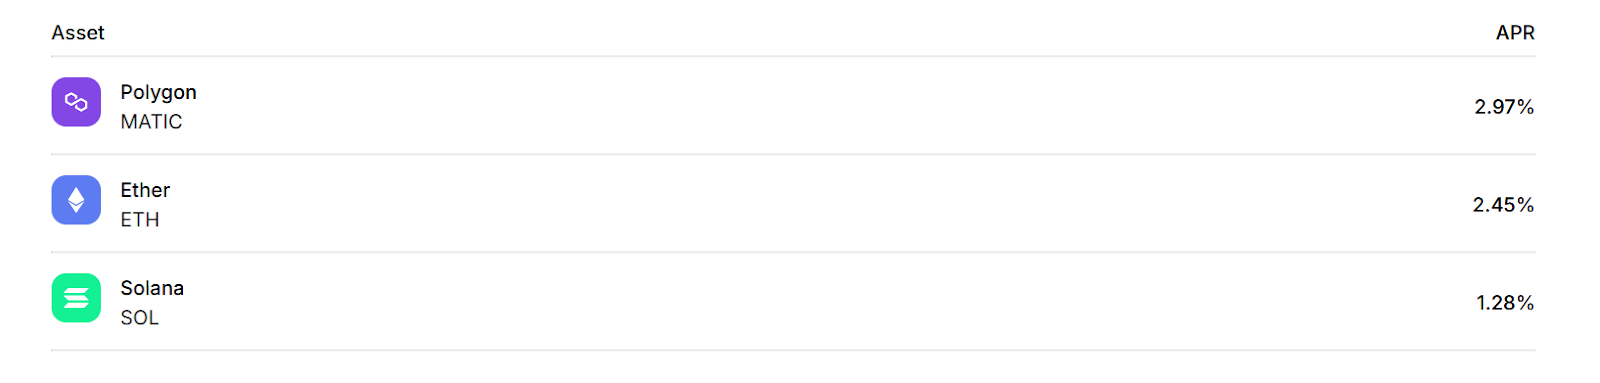
Task: Click the purple Polygon logo icon
Action: (x=76, y=102)
